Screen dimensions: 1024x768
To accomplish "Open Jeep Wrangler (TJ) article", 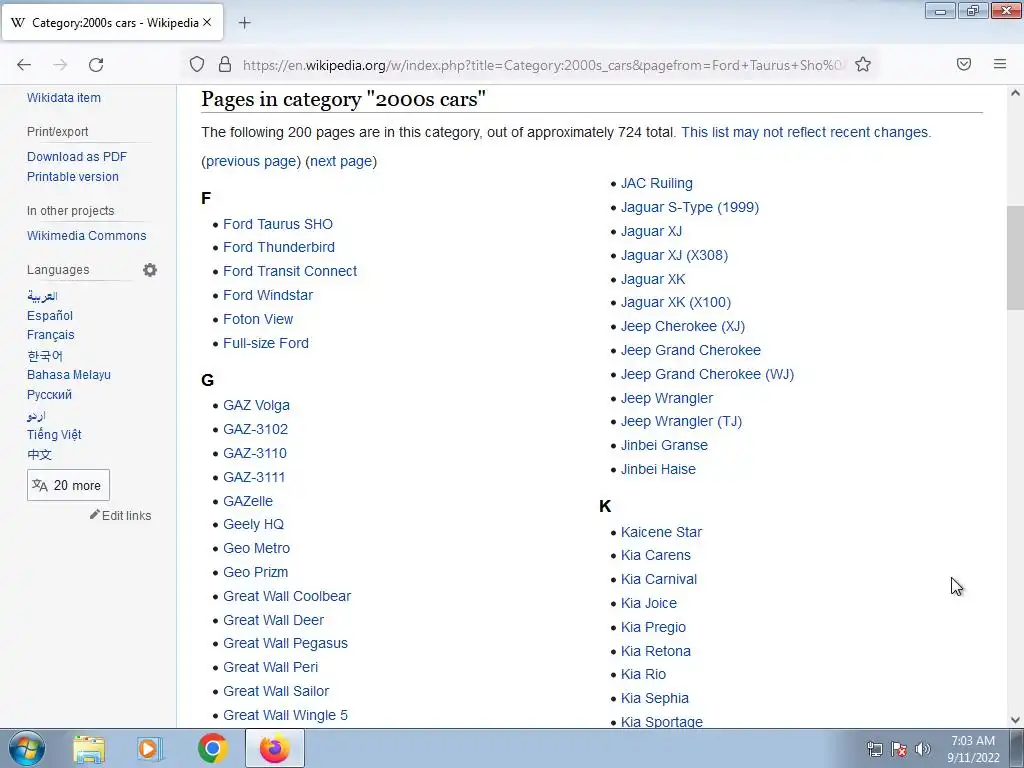I will pos(681,421).
